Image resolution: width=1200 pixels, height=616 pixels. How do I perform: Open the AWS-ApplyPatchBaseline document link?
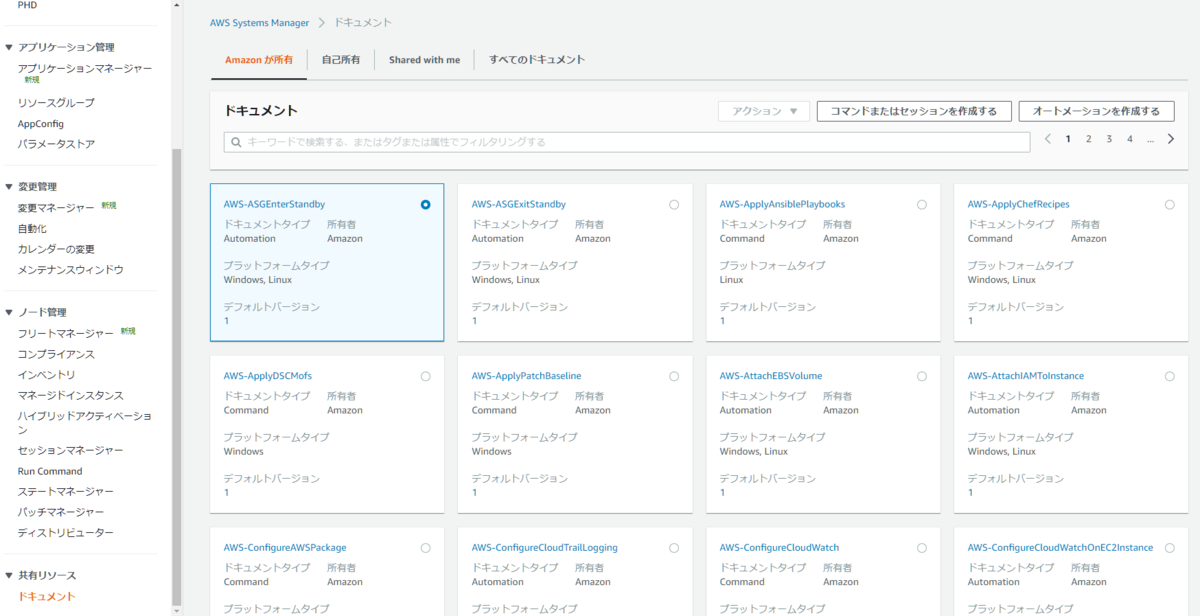pyautogui.click(x=526, y=376)
